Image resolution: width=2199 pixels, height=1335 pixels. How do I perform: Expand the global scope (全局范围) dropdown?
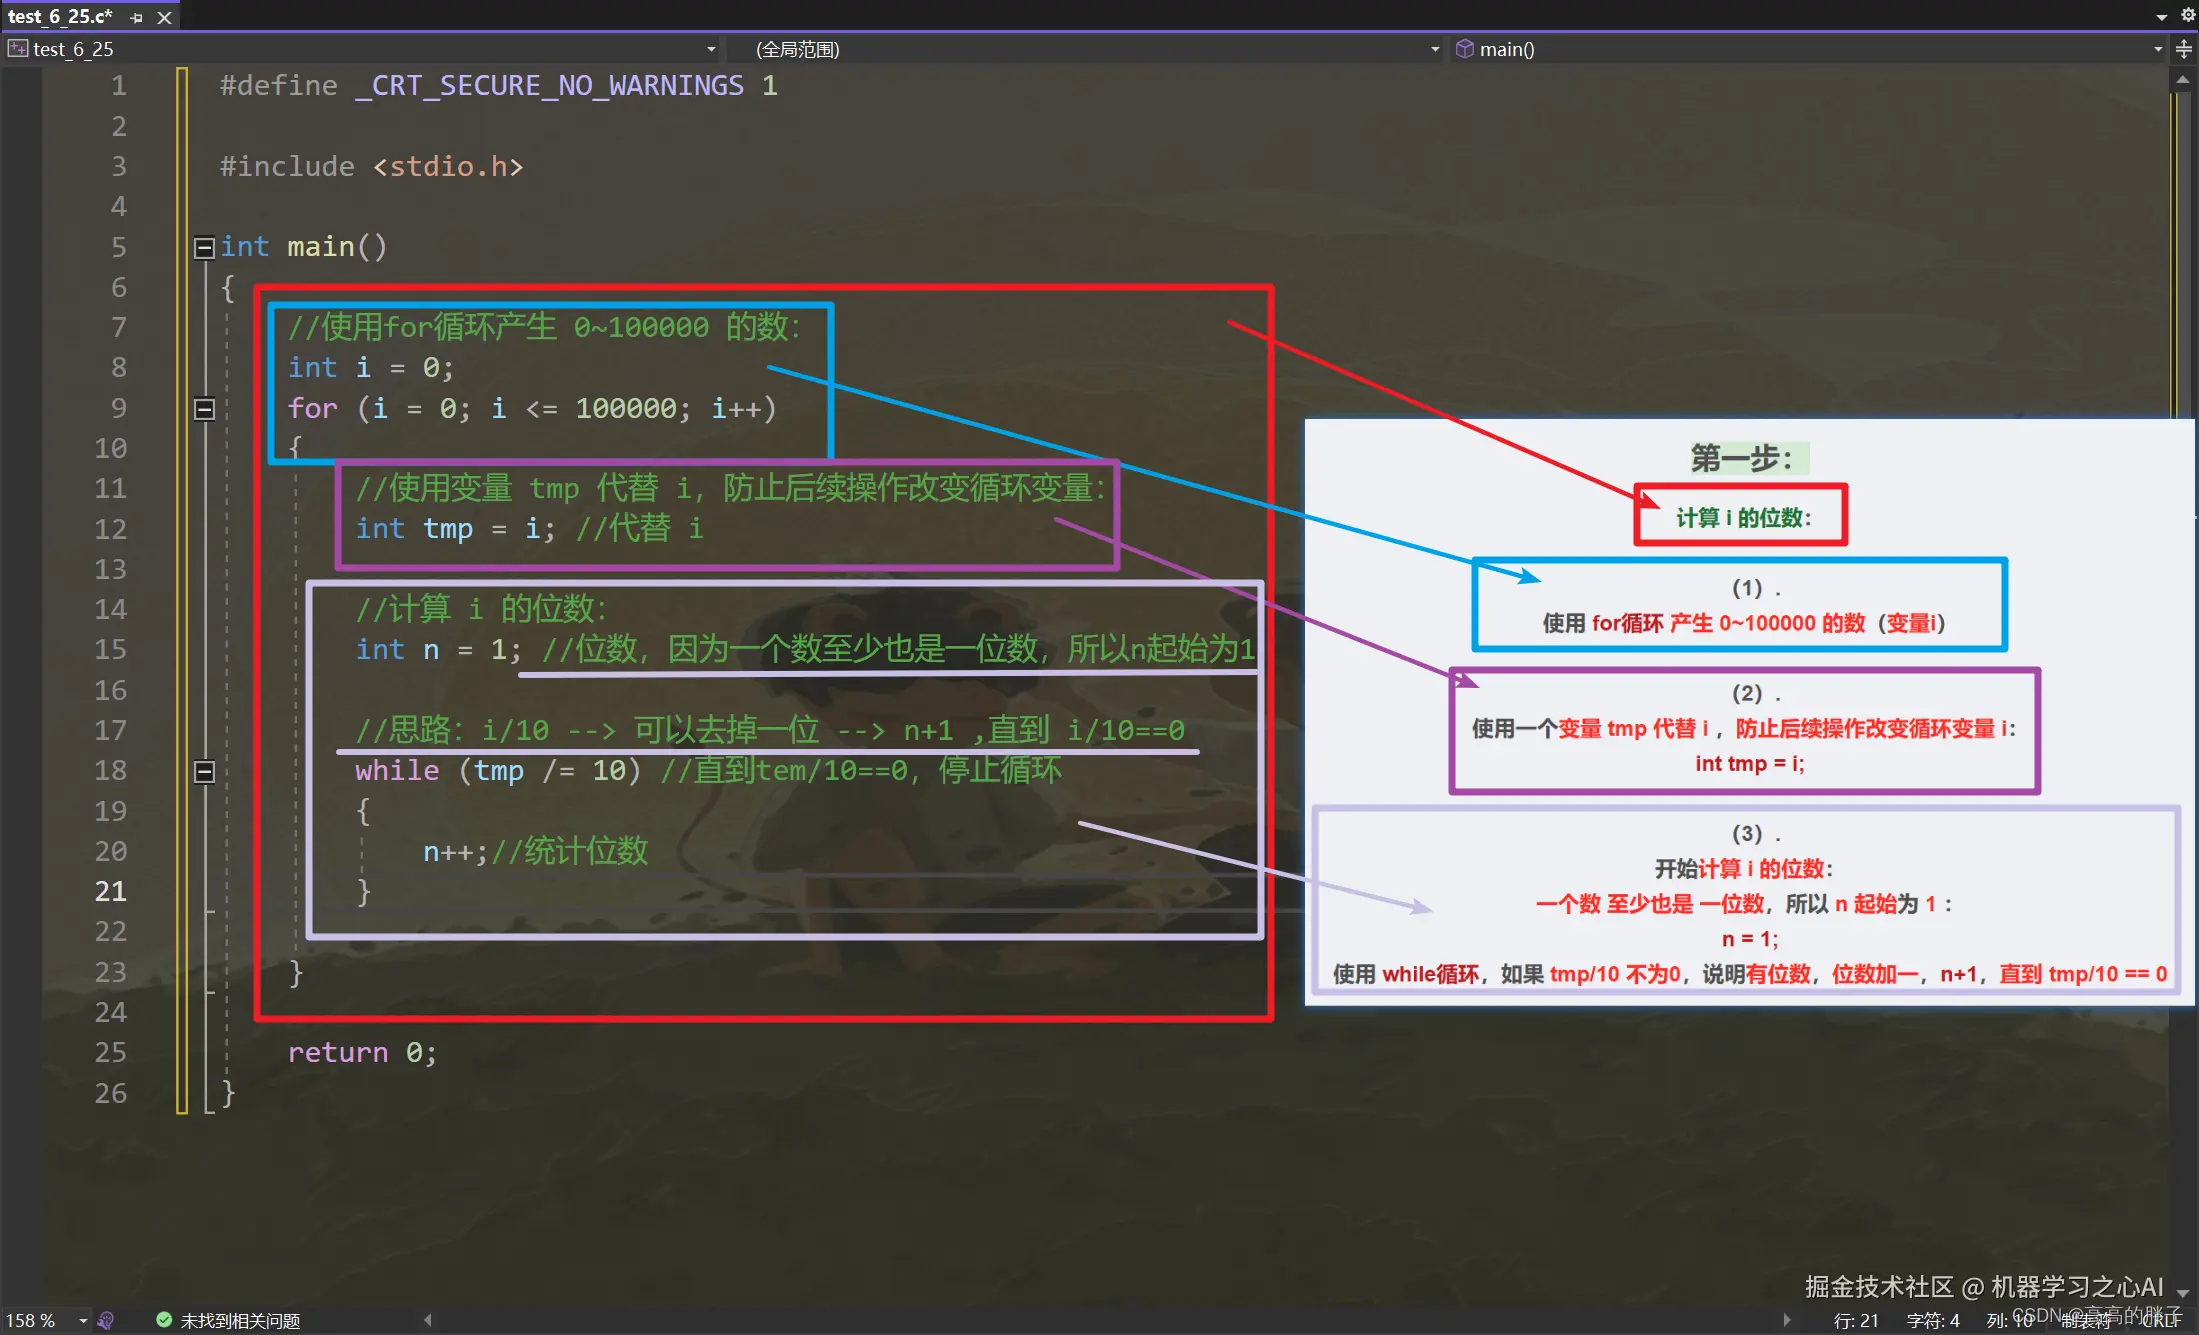[x=1435, y=49]
